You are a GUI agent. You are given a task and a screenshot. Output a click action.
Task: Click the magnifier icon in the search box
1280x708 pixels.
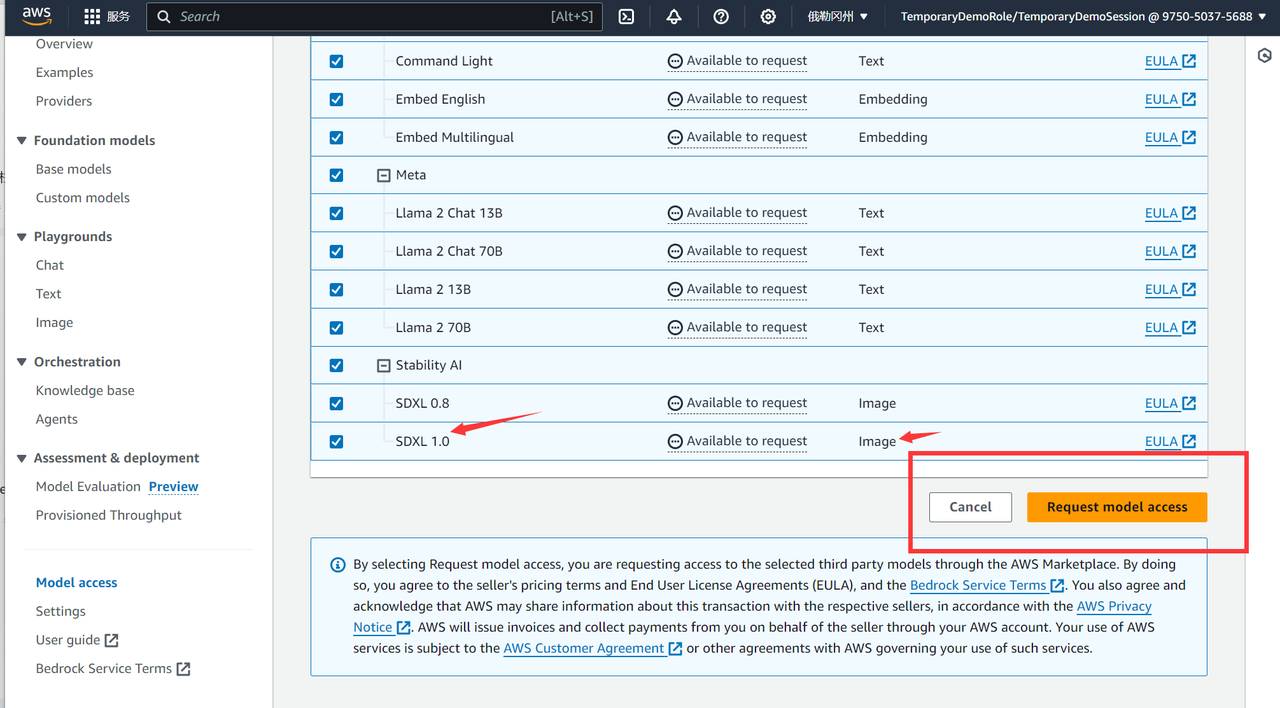(x=164, y=17)
